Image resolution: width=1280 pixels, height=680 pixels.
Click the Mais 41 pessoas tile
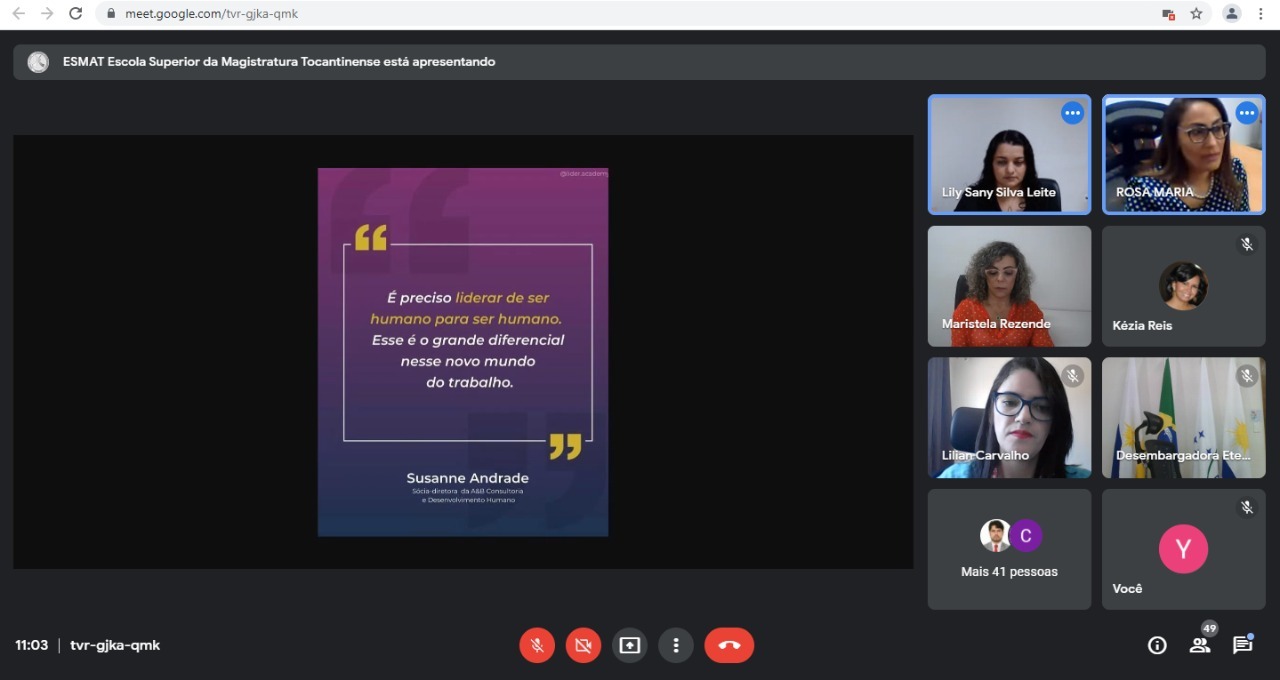click(1009, 549)
